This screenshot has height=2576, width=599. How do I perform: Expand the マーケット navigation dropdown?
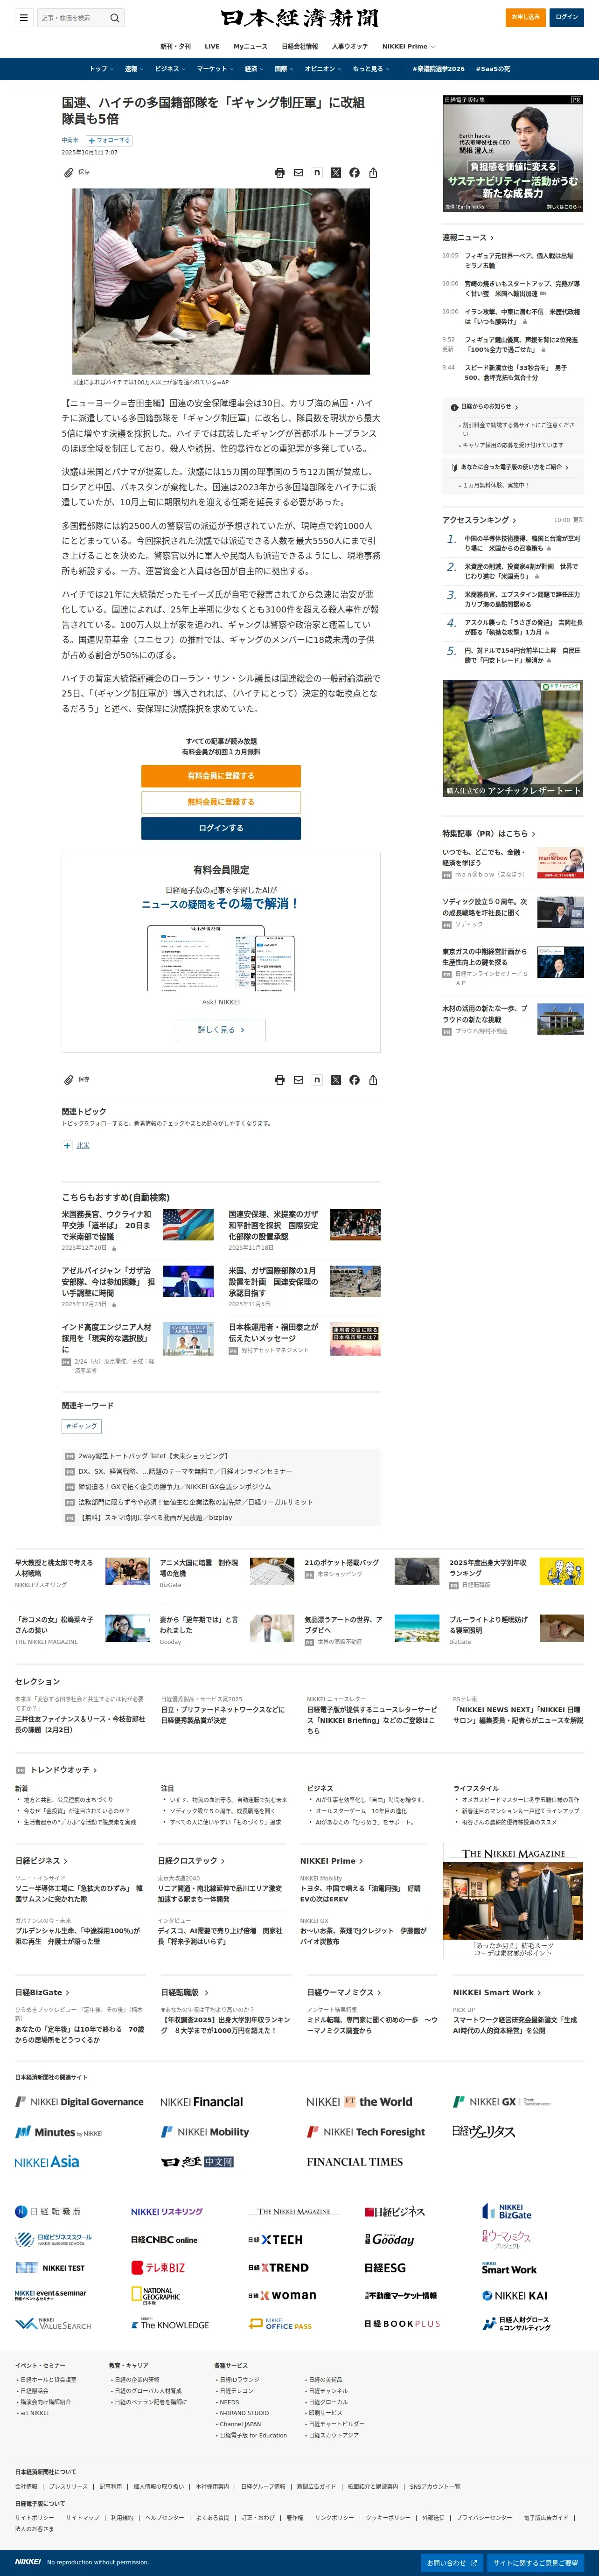pyautogui.click(x=215, y=69)
